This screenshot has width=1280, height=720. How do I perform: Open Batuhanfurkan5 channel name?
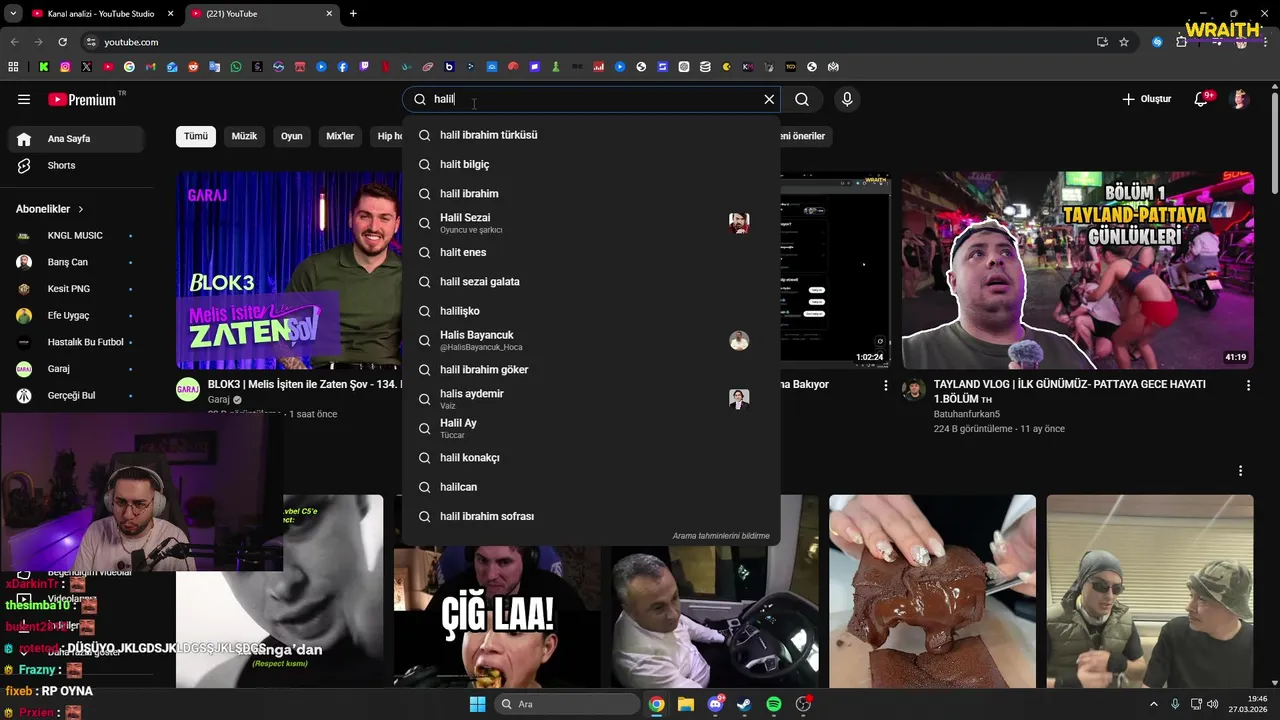pyautogui.click(x=967, y=414)
